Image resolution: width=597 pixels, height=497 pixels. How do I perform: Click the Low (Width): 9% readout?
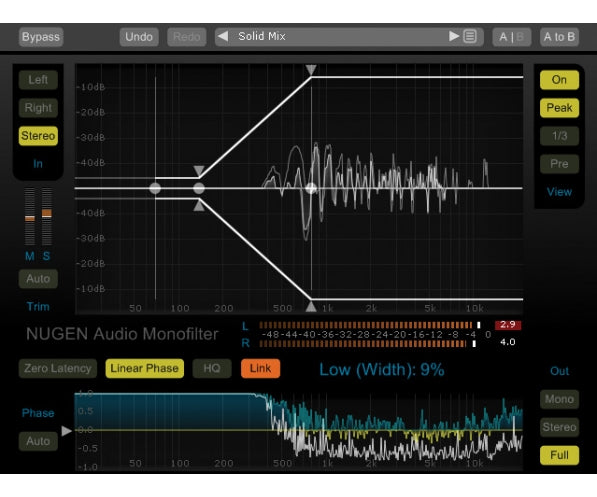tap(382, 369)
